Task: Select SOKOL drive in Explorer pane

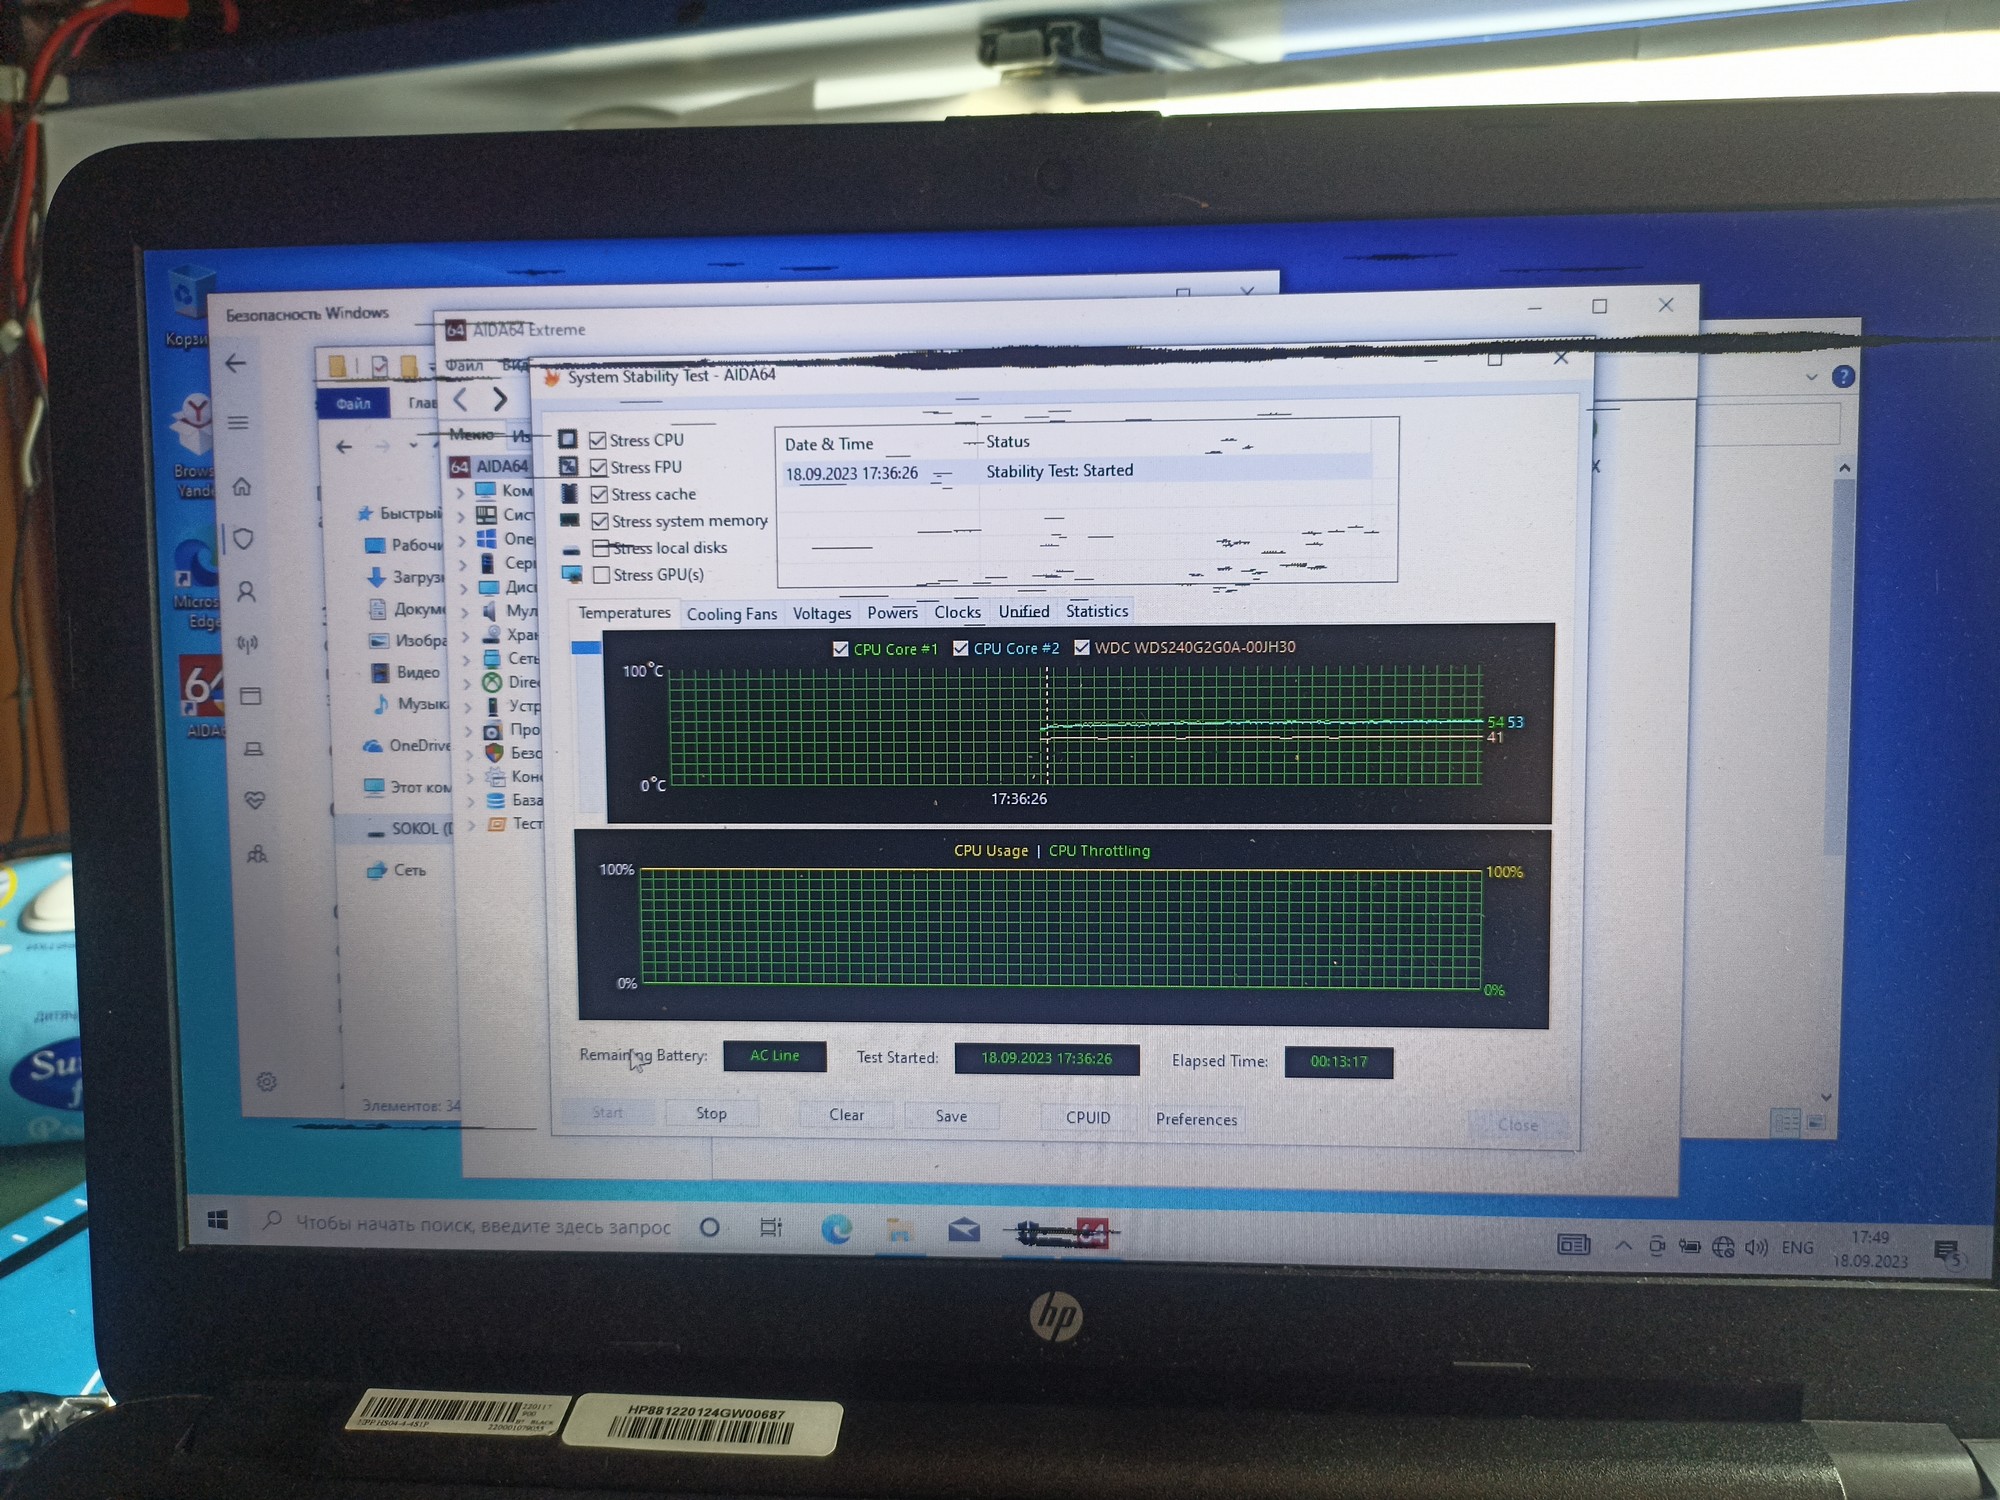Action: click(x=408, y=829)
